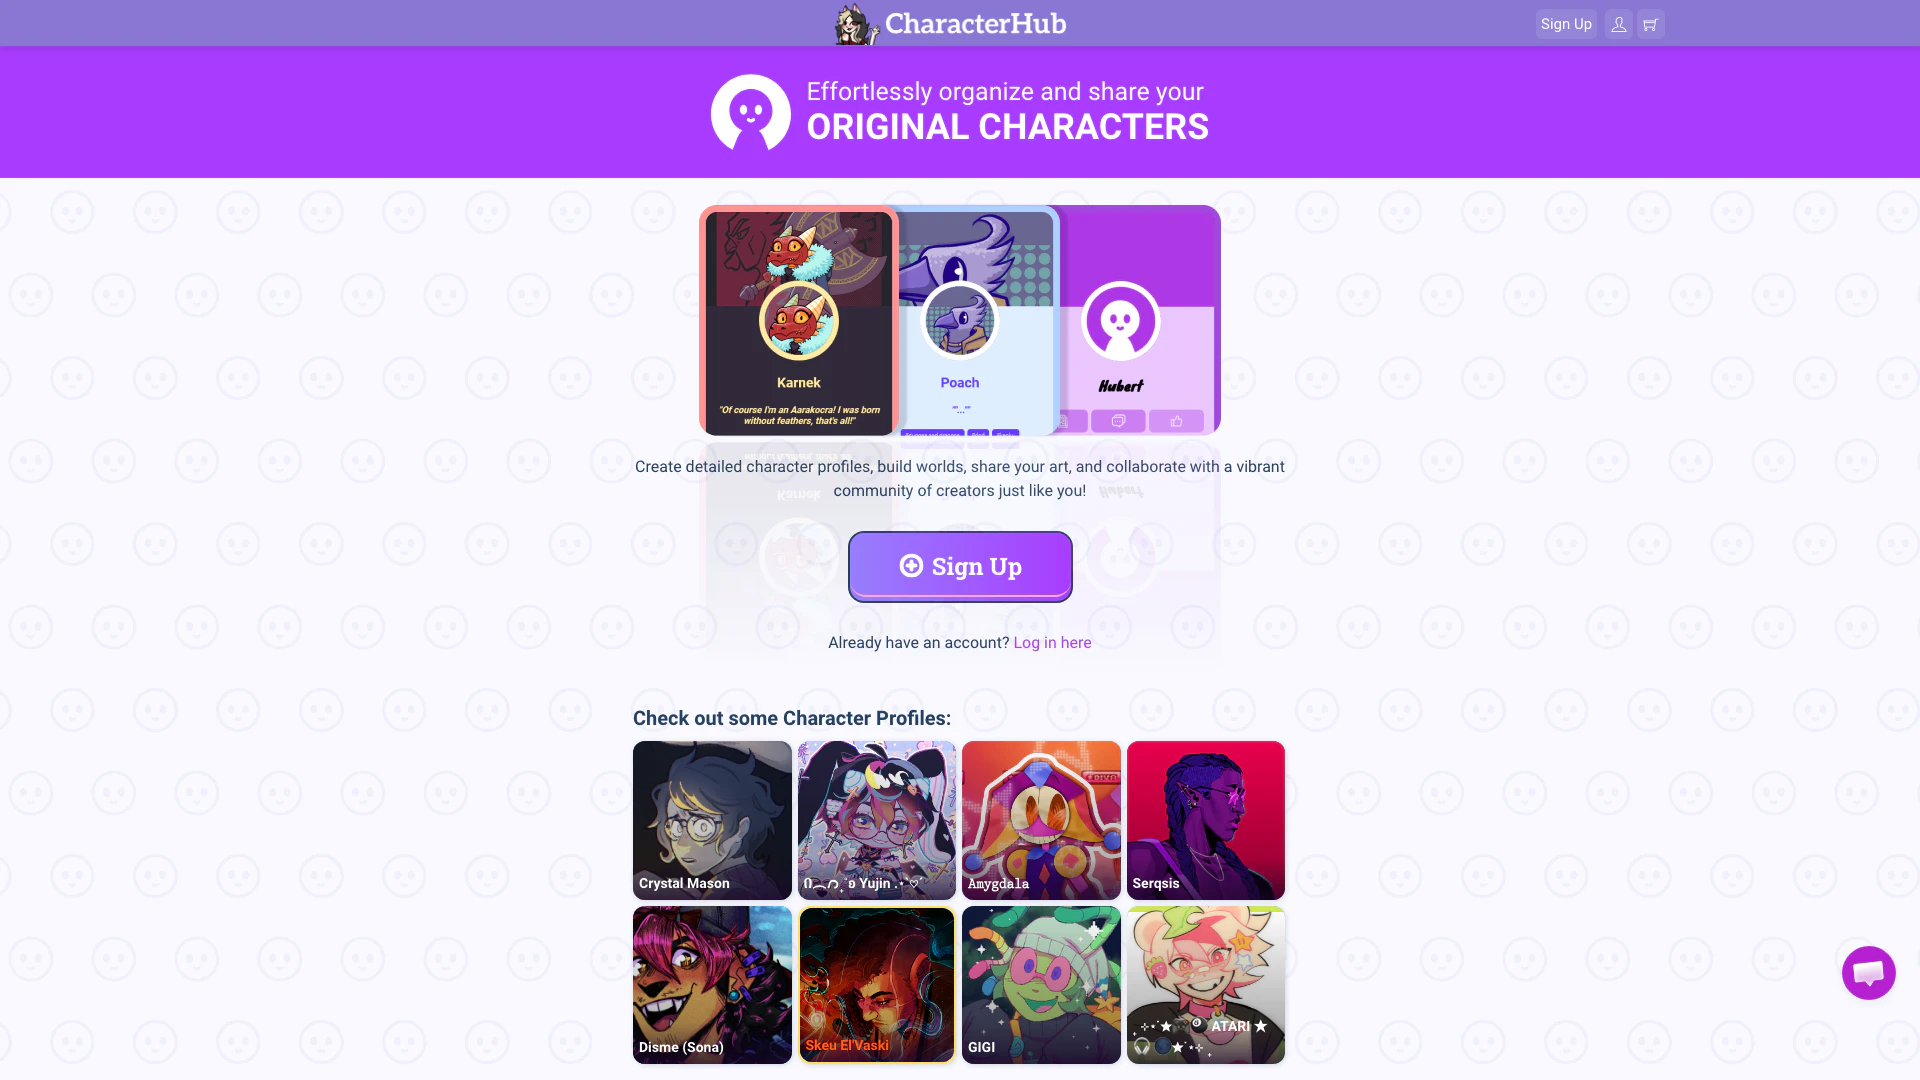
Task: Open the Yujin character profile
Action: point(877,820)
